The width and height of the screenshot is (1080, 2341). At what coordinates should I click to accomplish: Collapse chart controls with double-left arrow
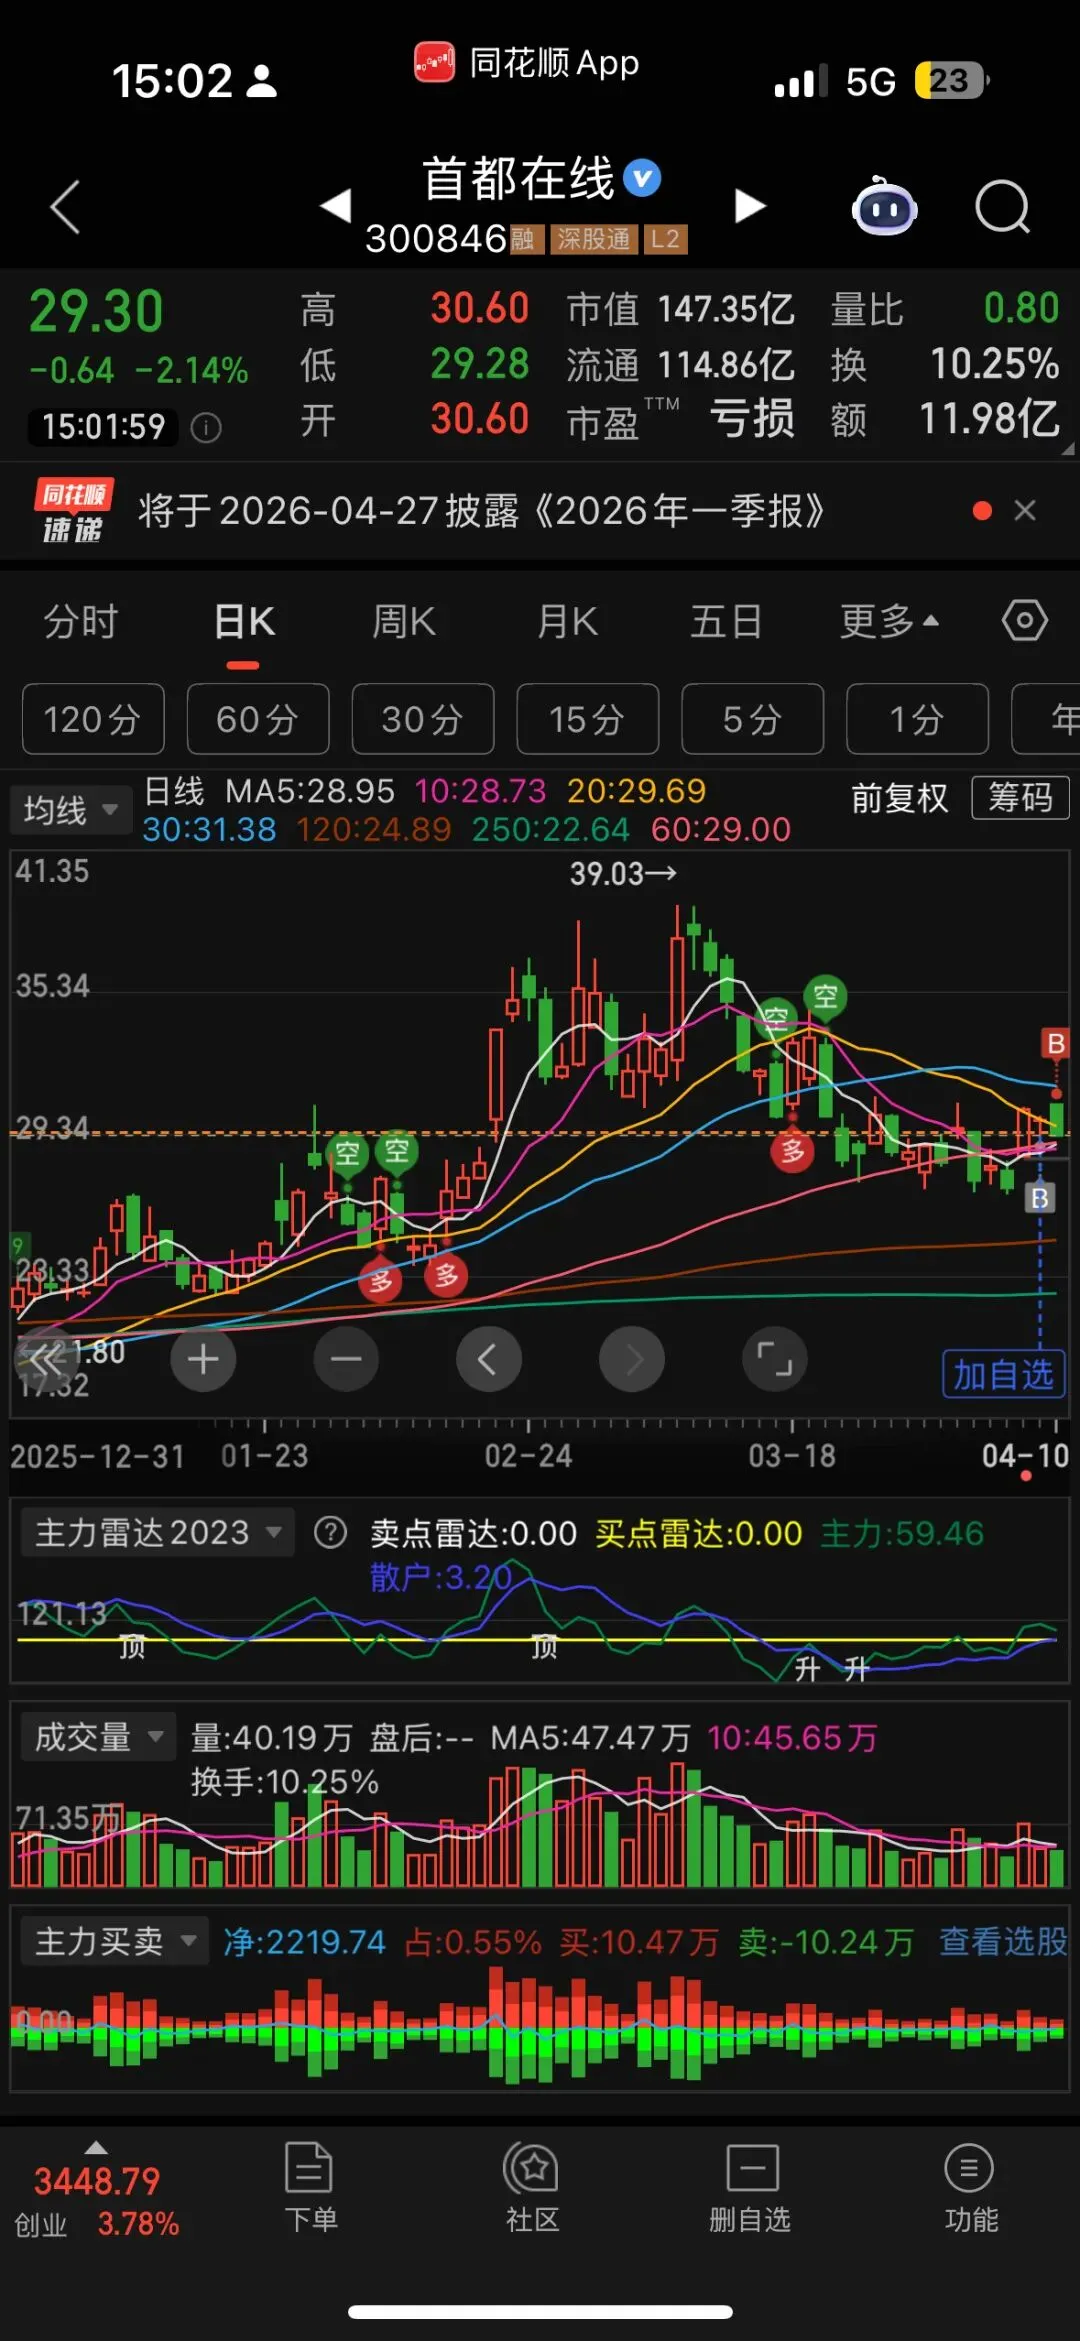[46, 1357]
